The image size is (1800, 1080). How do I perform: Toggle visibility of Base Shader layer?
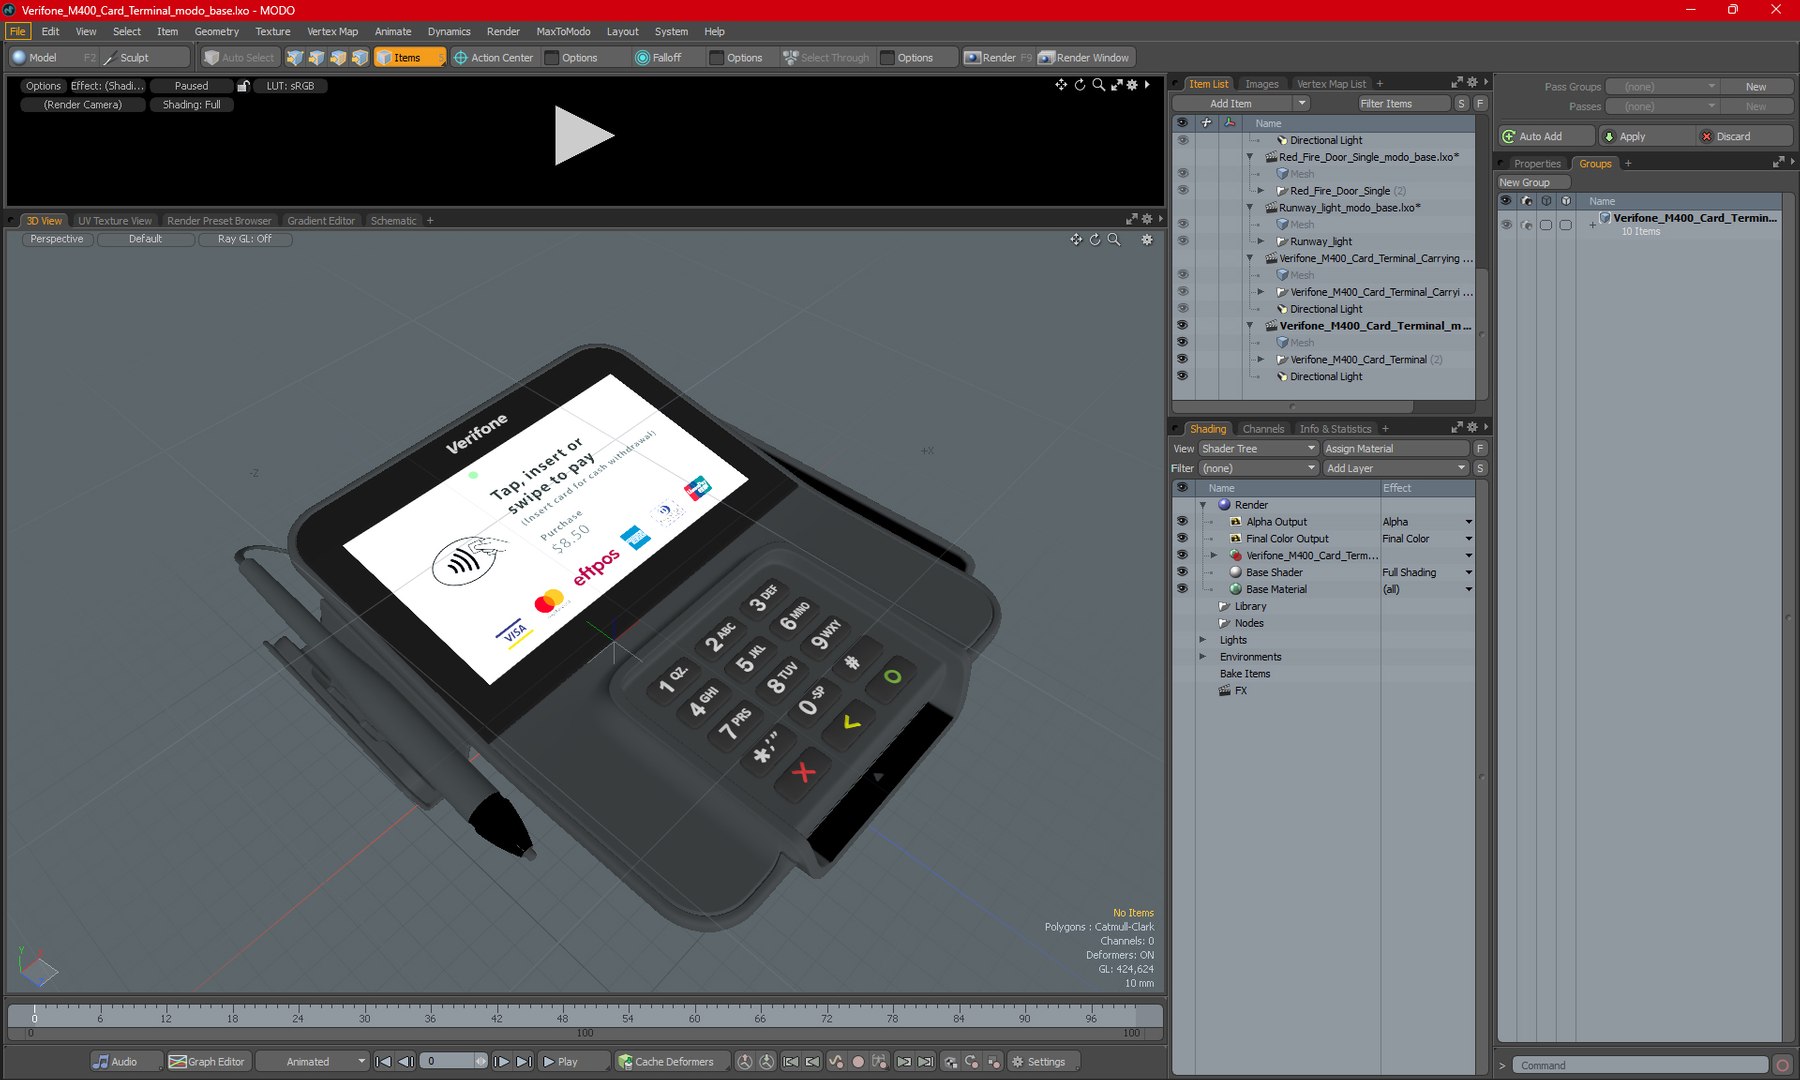(1182, 572)
